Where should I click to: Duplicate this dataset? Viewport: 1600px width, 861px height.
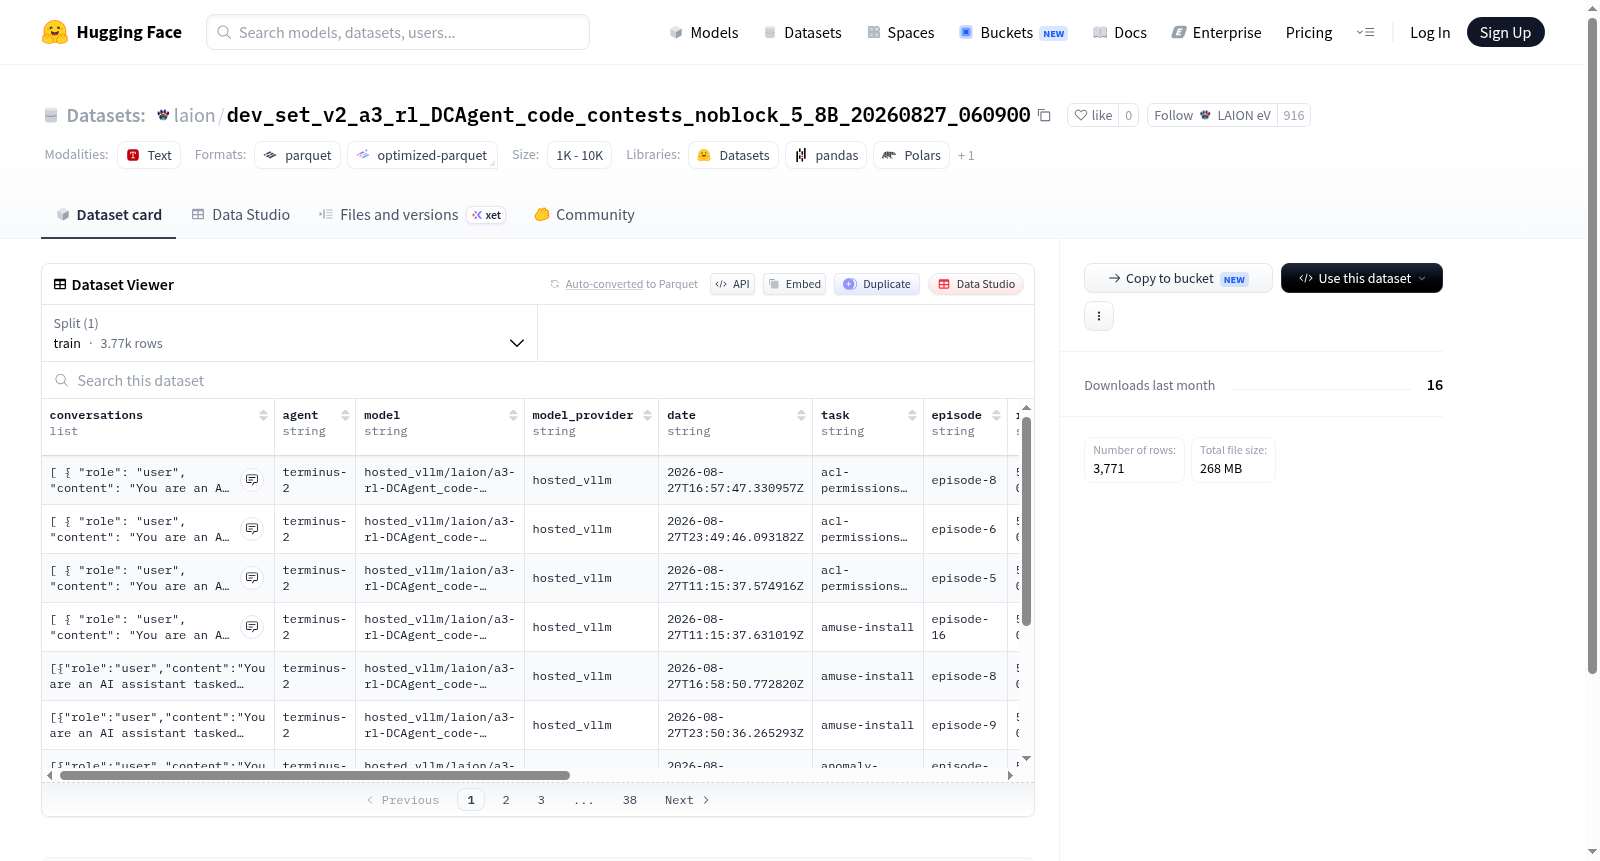877,284
